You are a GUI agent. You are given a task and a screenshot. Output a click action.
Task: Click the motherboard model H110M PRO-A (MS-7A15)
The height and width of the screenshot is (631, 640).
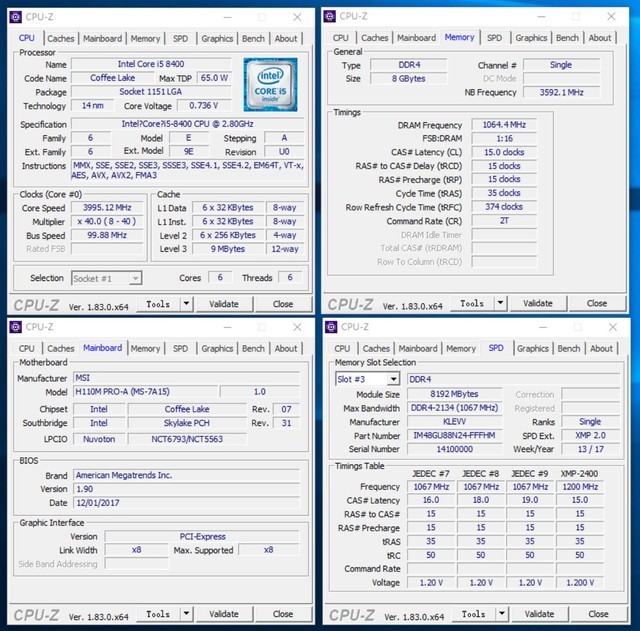pos(145,391)
